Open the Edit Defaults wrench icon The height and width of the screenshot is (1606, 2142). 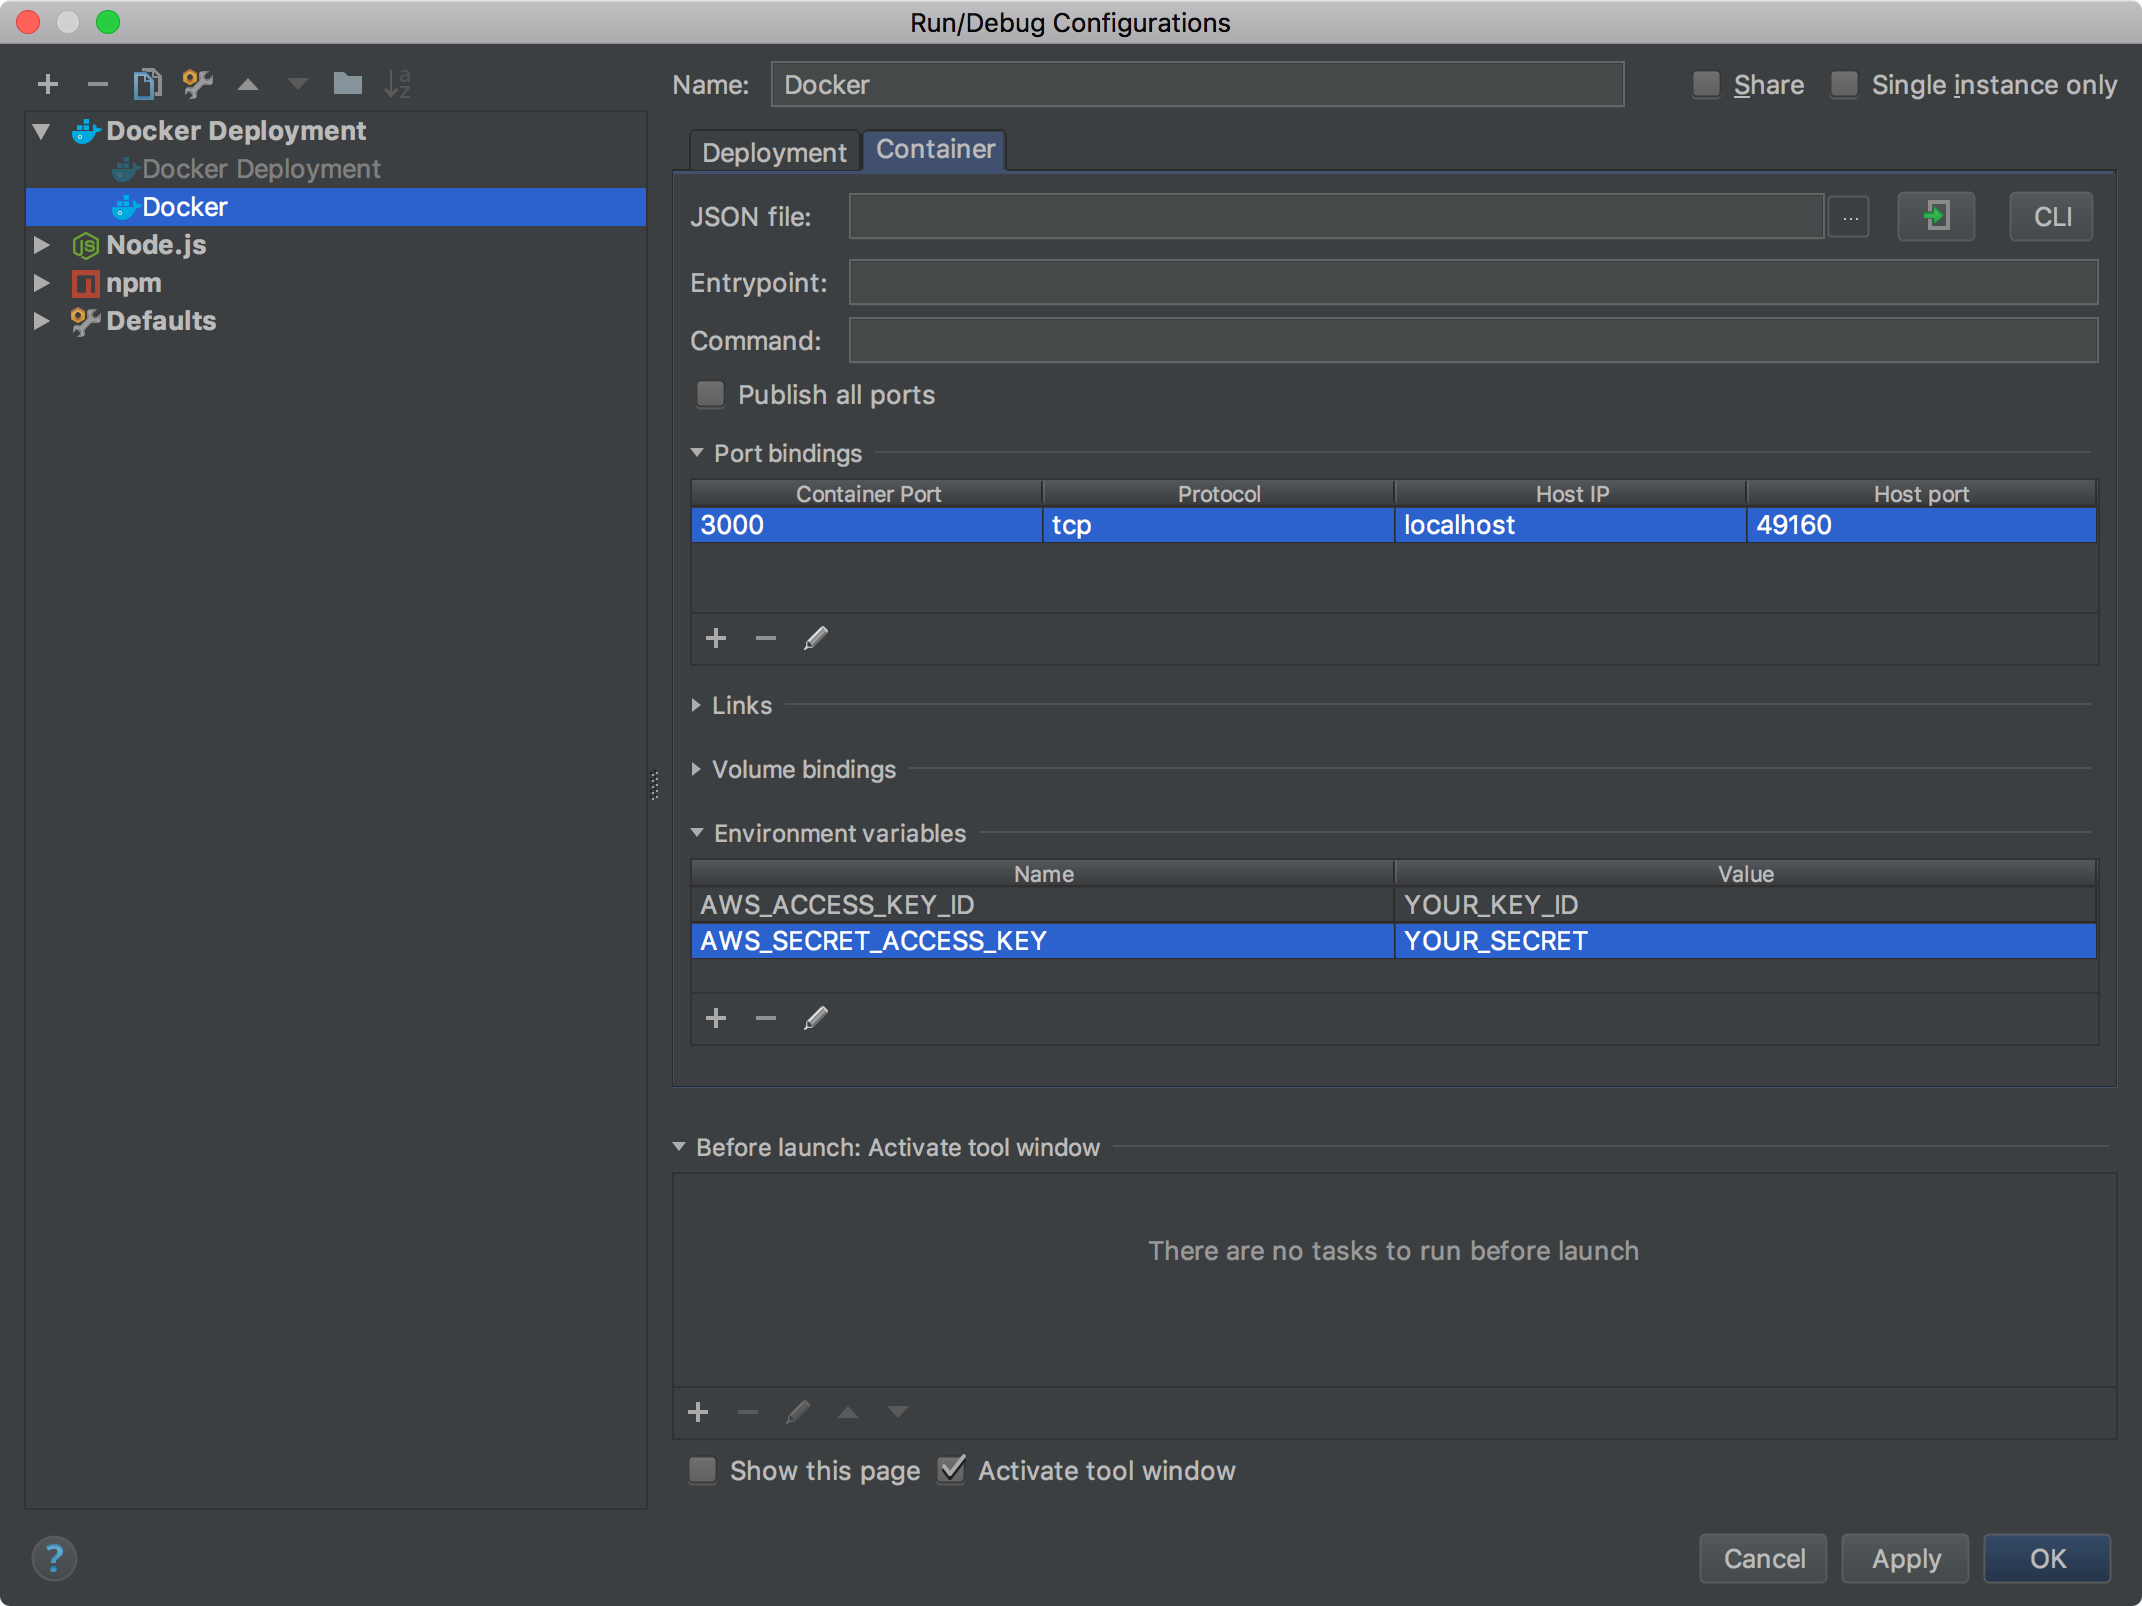pyautogui.click(x=197, y=84)
